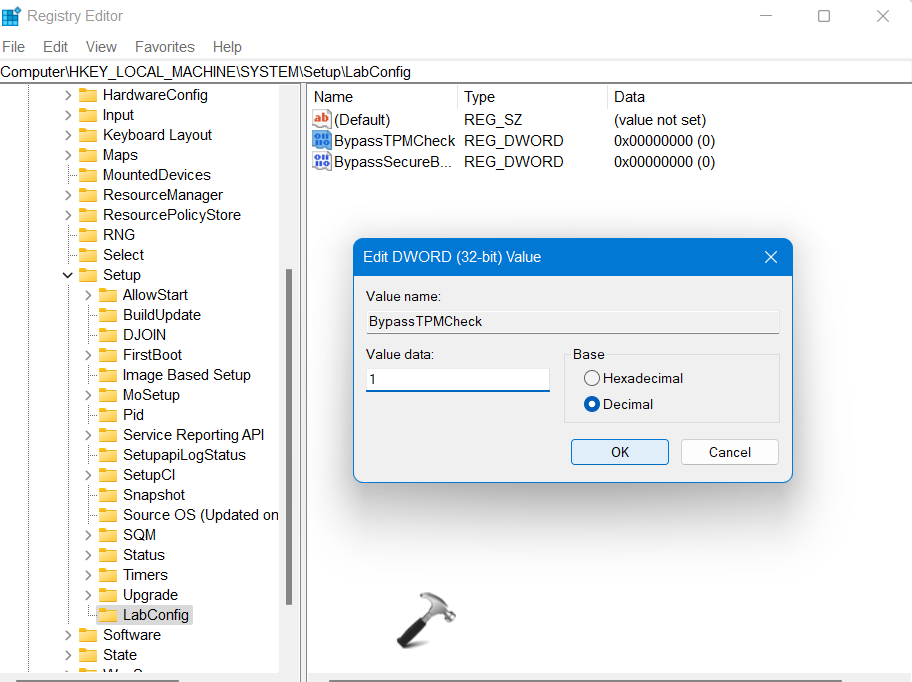Confirm the value with OK button
The height and width of the screenshot is (682, 912).
620,452
